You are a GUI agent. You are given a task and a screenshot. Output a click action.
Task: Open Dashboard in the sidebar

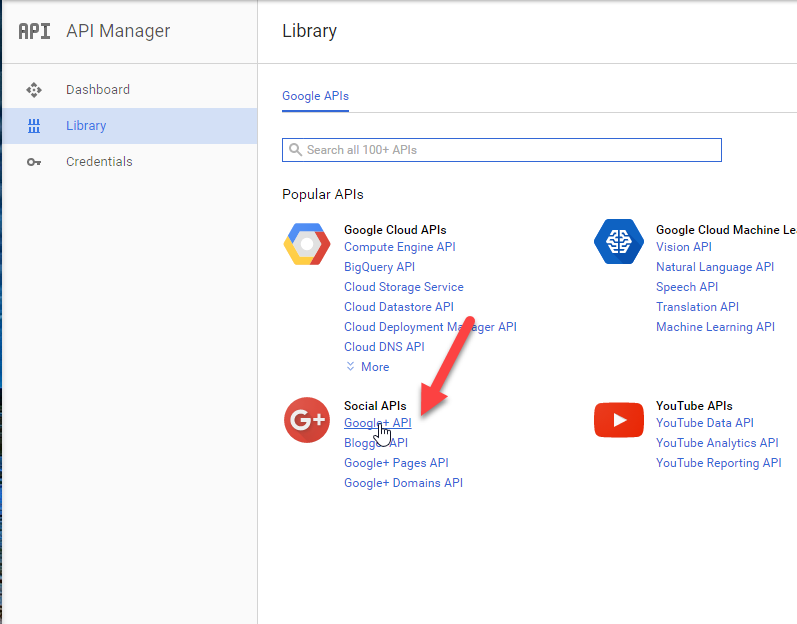[x=130, y=90]
